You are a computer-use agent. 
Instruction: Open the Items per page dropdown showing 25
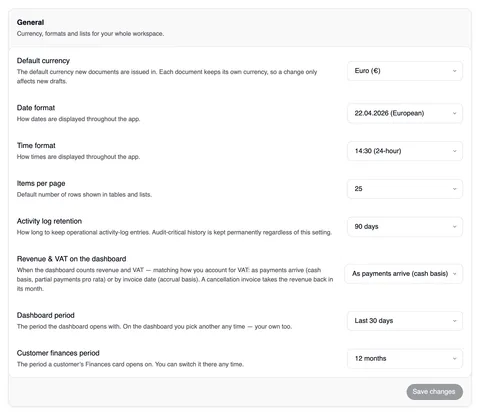pos(405,189)
